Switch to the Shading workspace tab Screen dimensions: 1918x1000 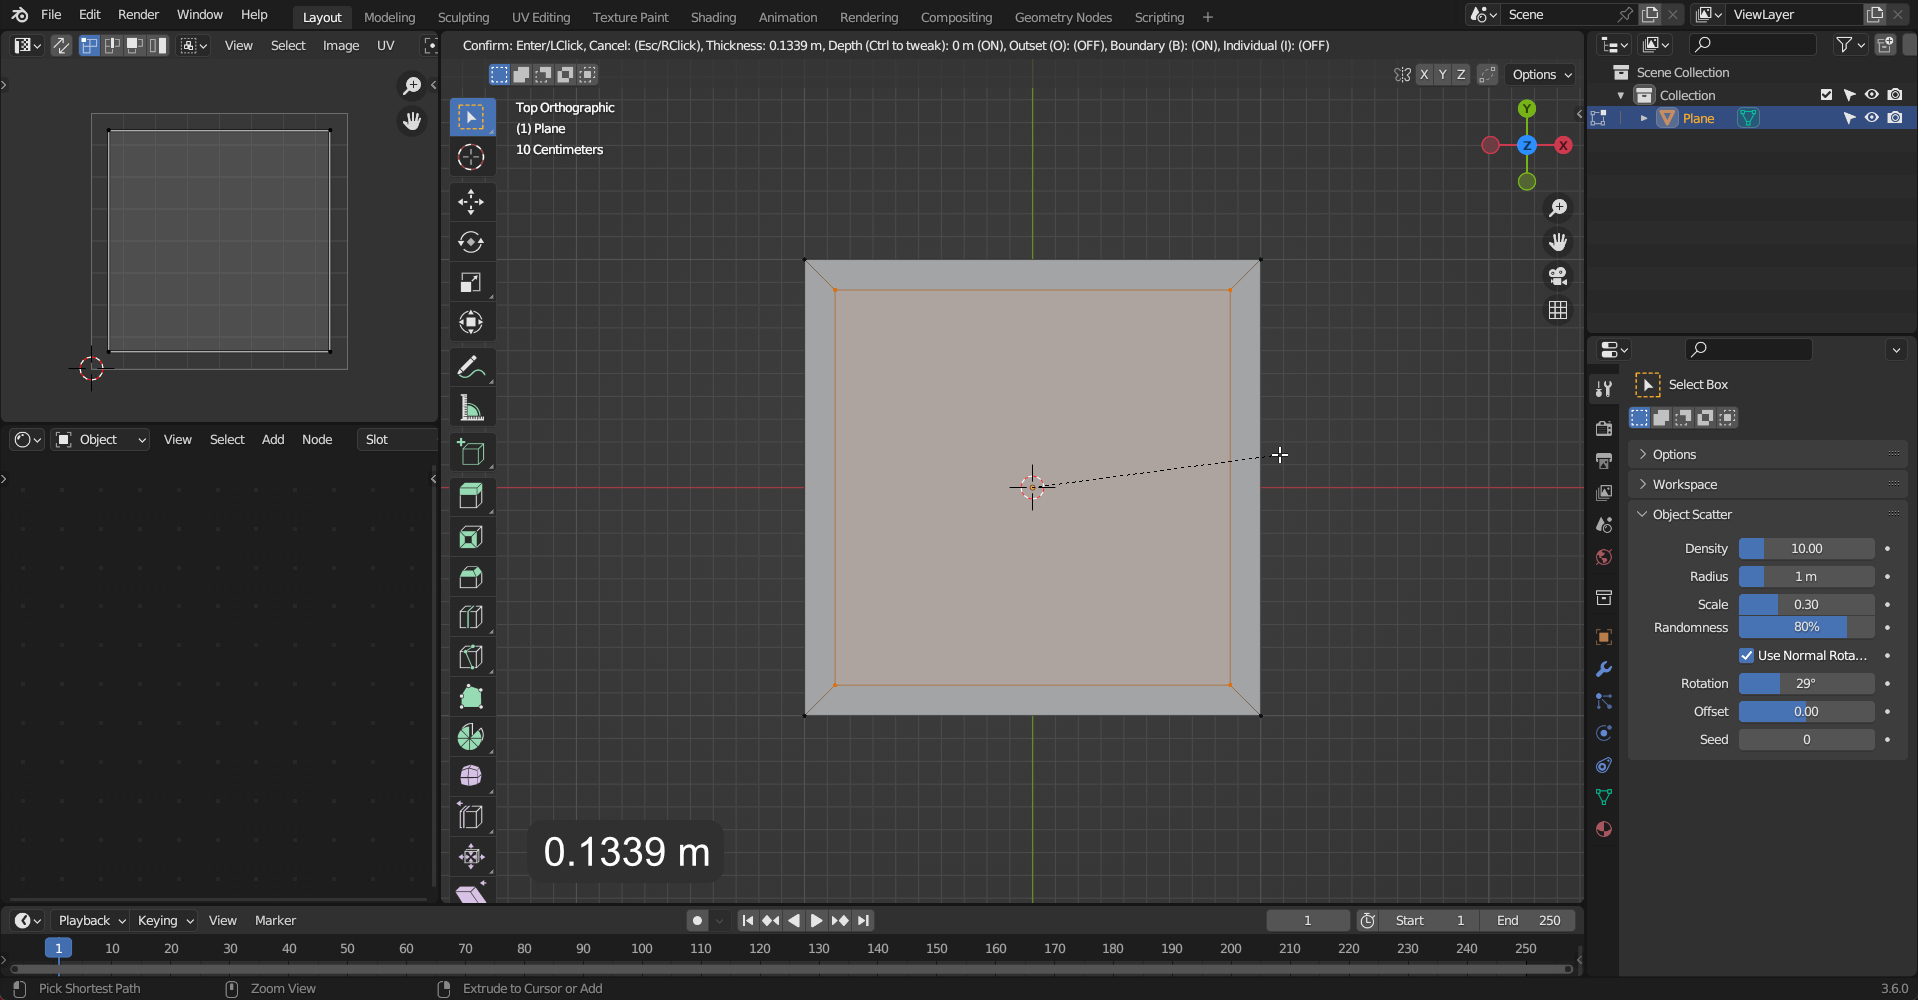click(713, 17)
